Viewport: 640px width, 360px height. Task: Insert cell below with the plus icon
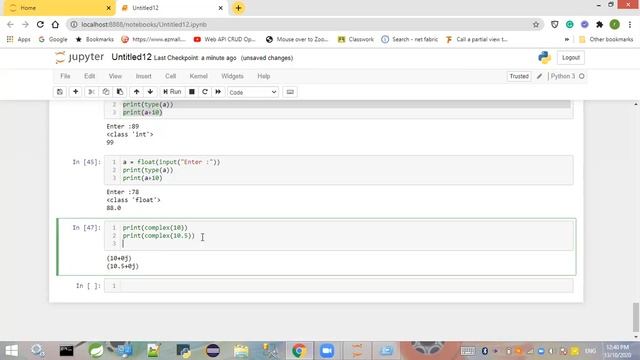pyautogui.click(x=76, y=92)
